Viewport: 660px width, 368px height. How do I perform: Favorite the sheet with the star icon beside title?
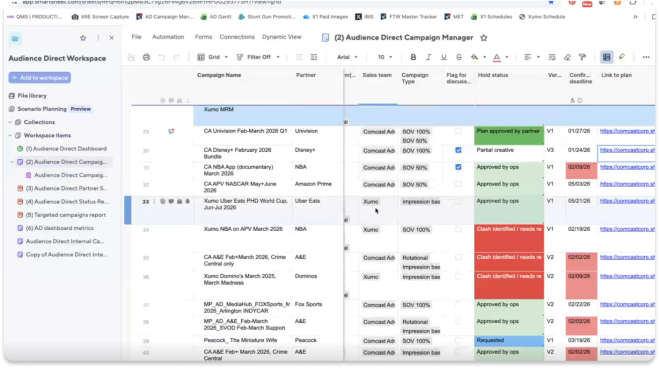[x=484, y=38]
